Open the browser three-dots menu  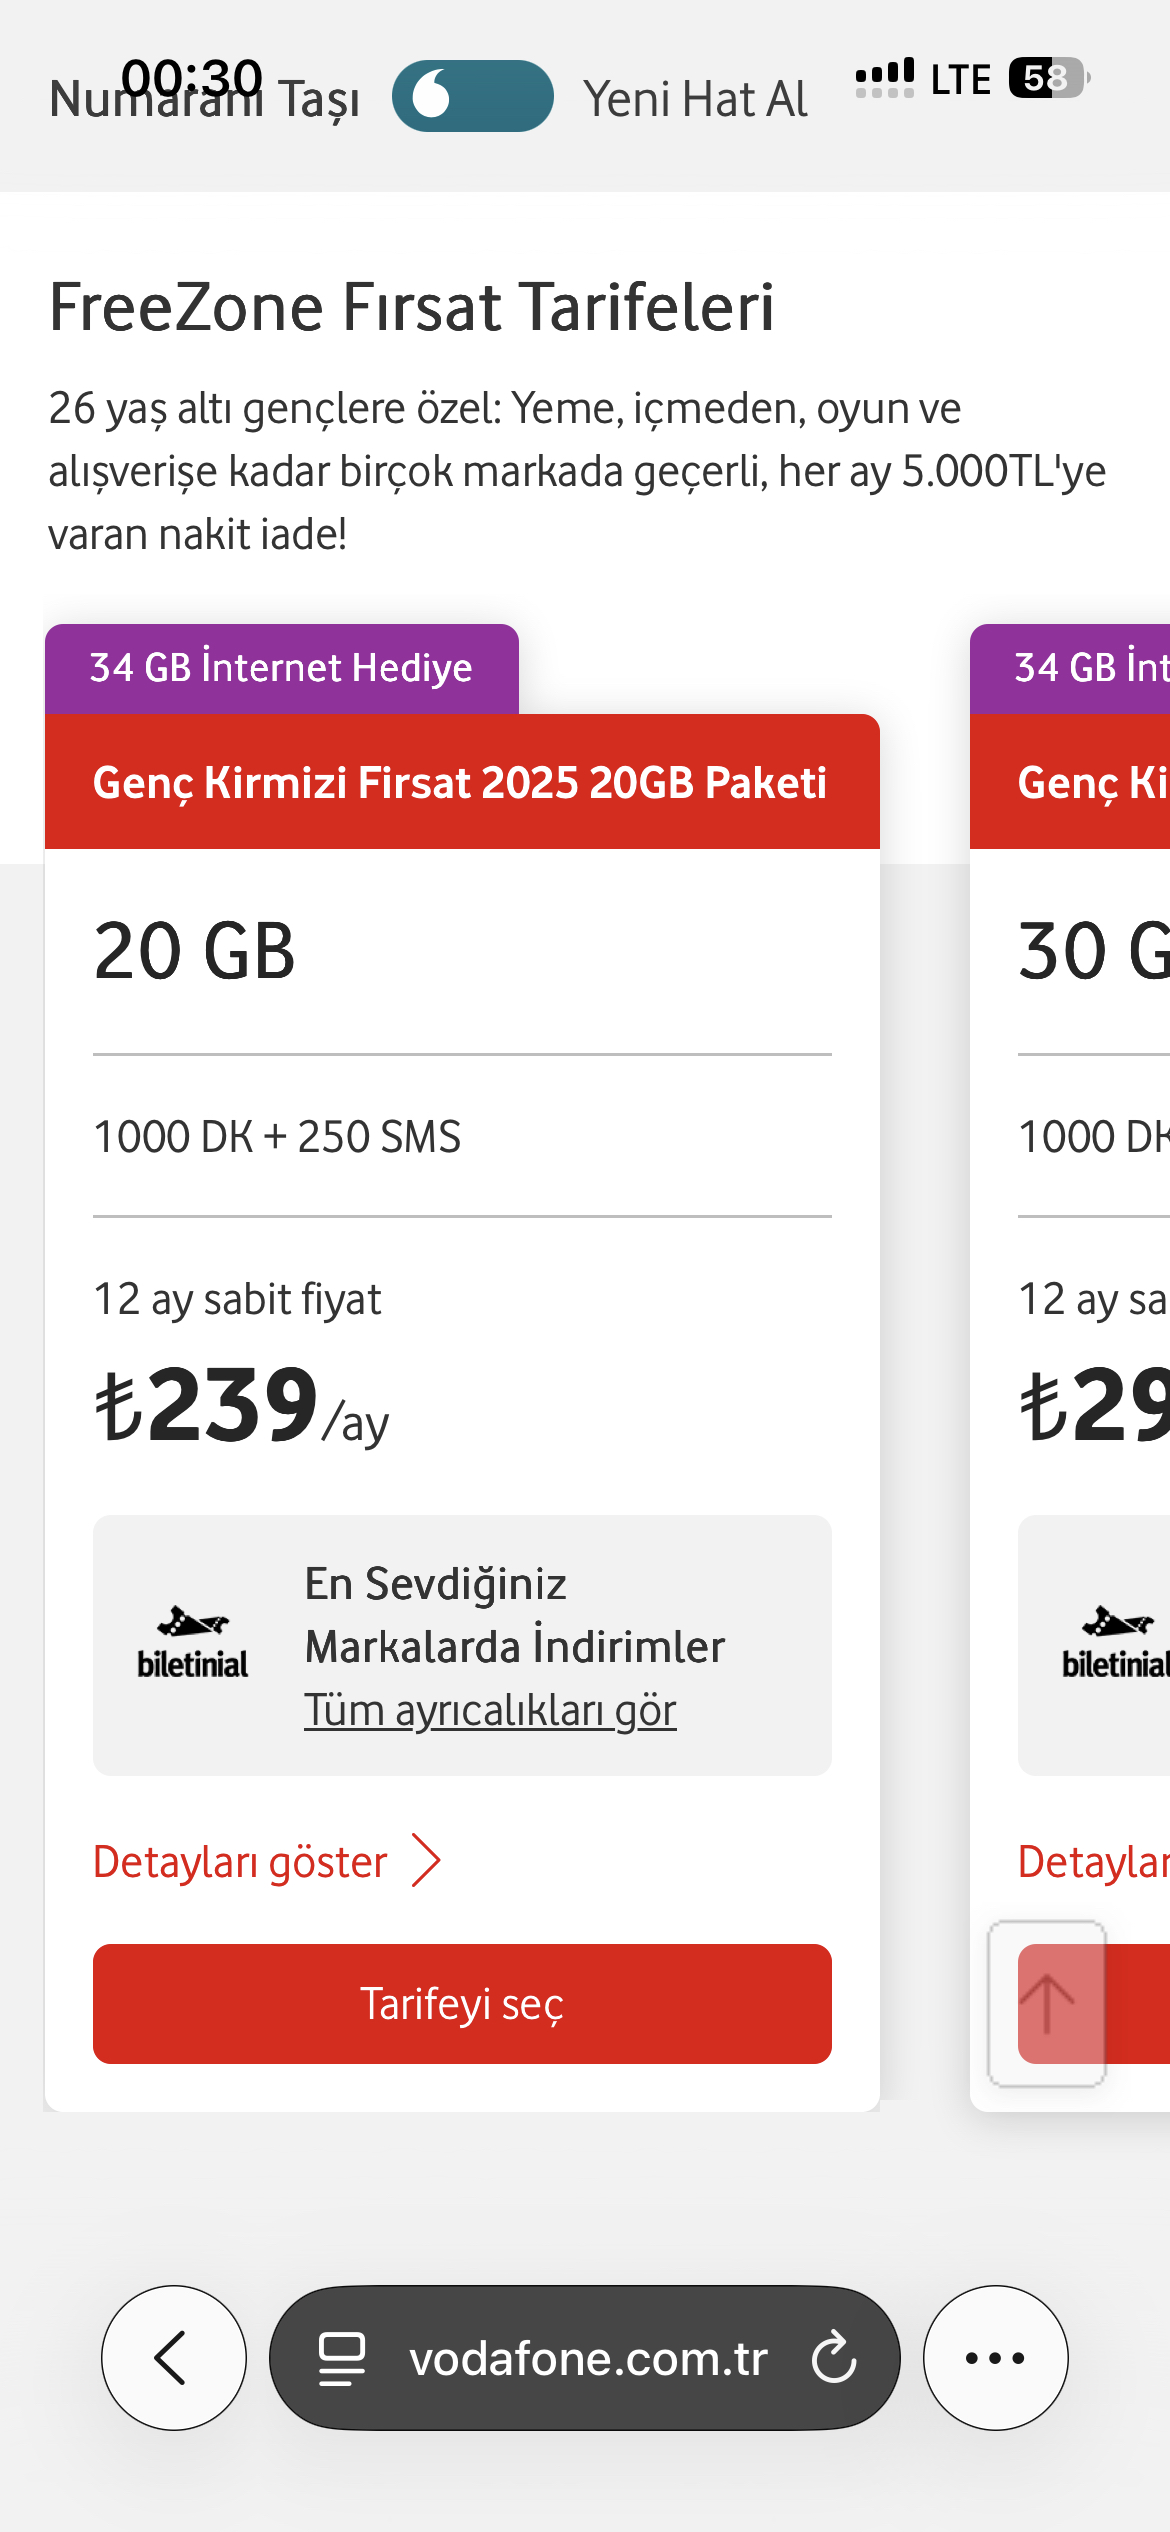[x=995, y=2357]
